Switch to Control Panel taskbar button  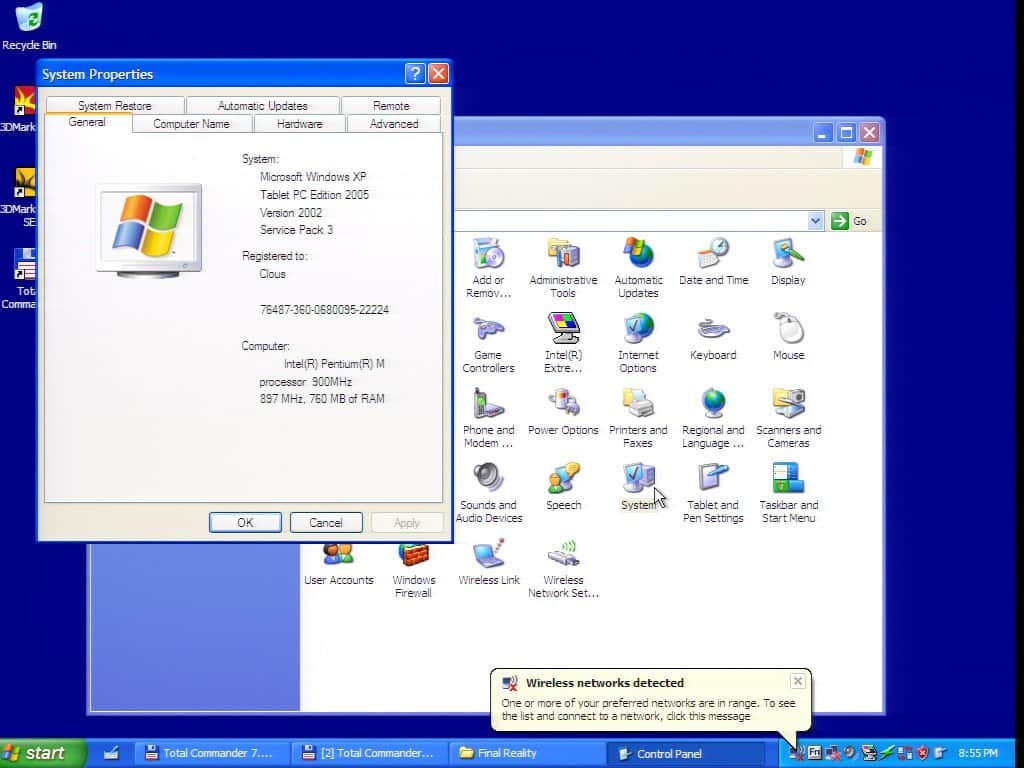pyautogui.click(x=686, y=753)
